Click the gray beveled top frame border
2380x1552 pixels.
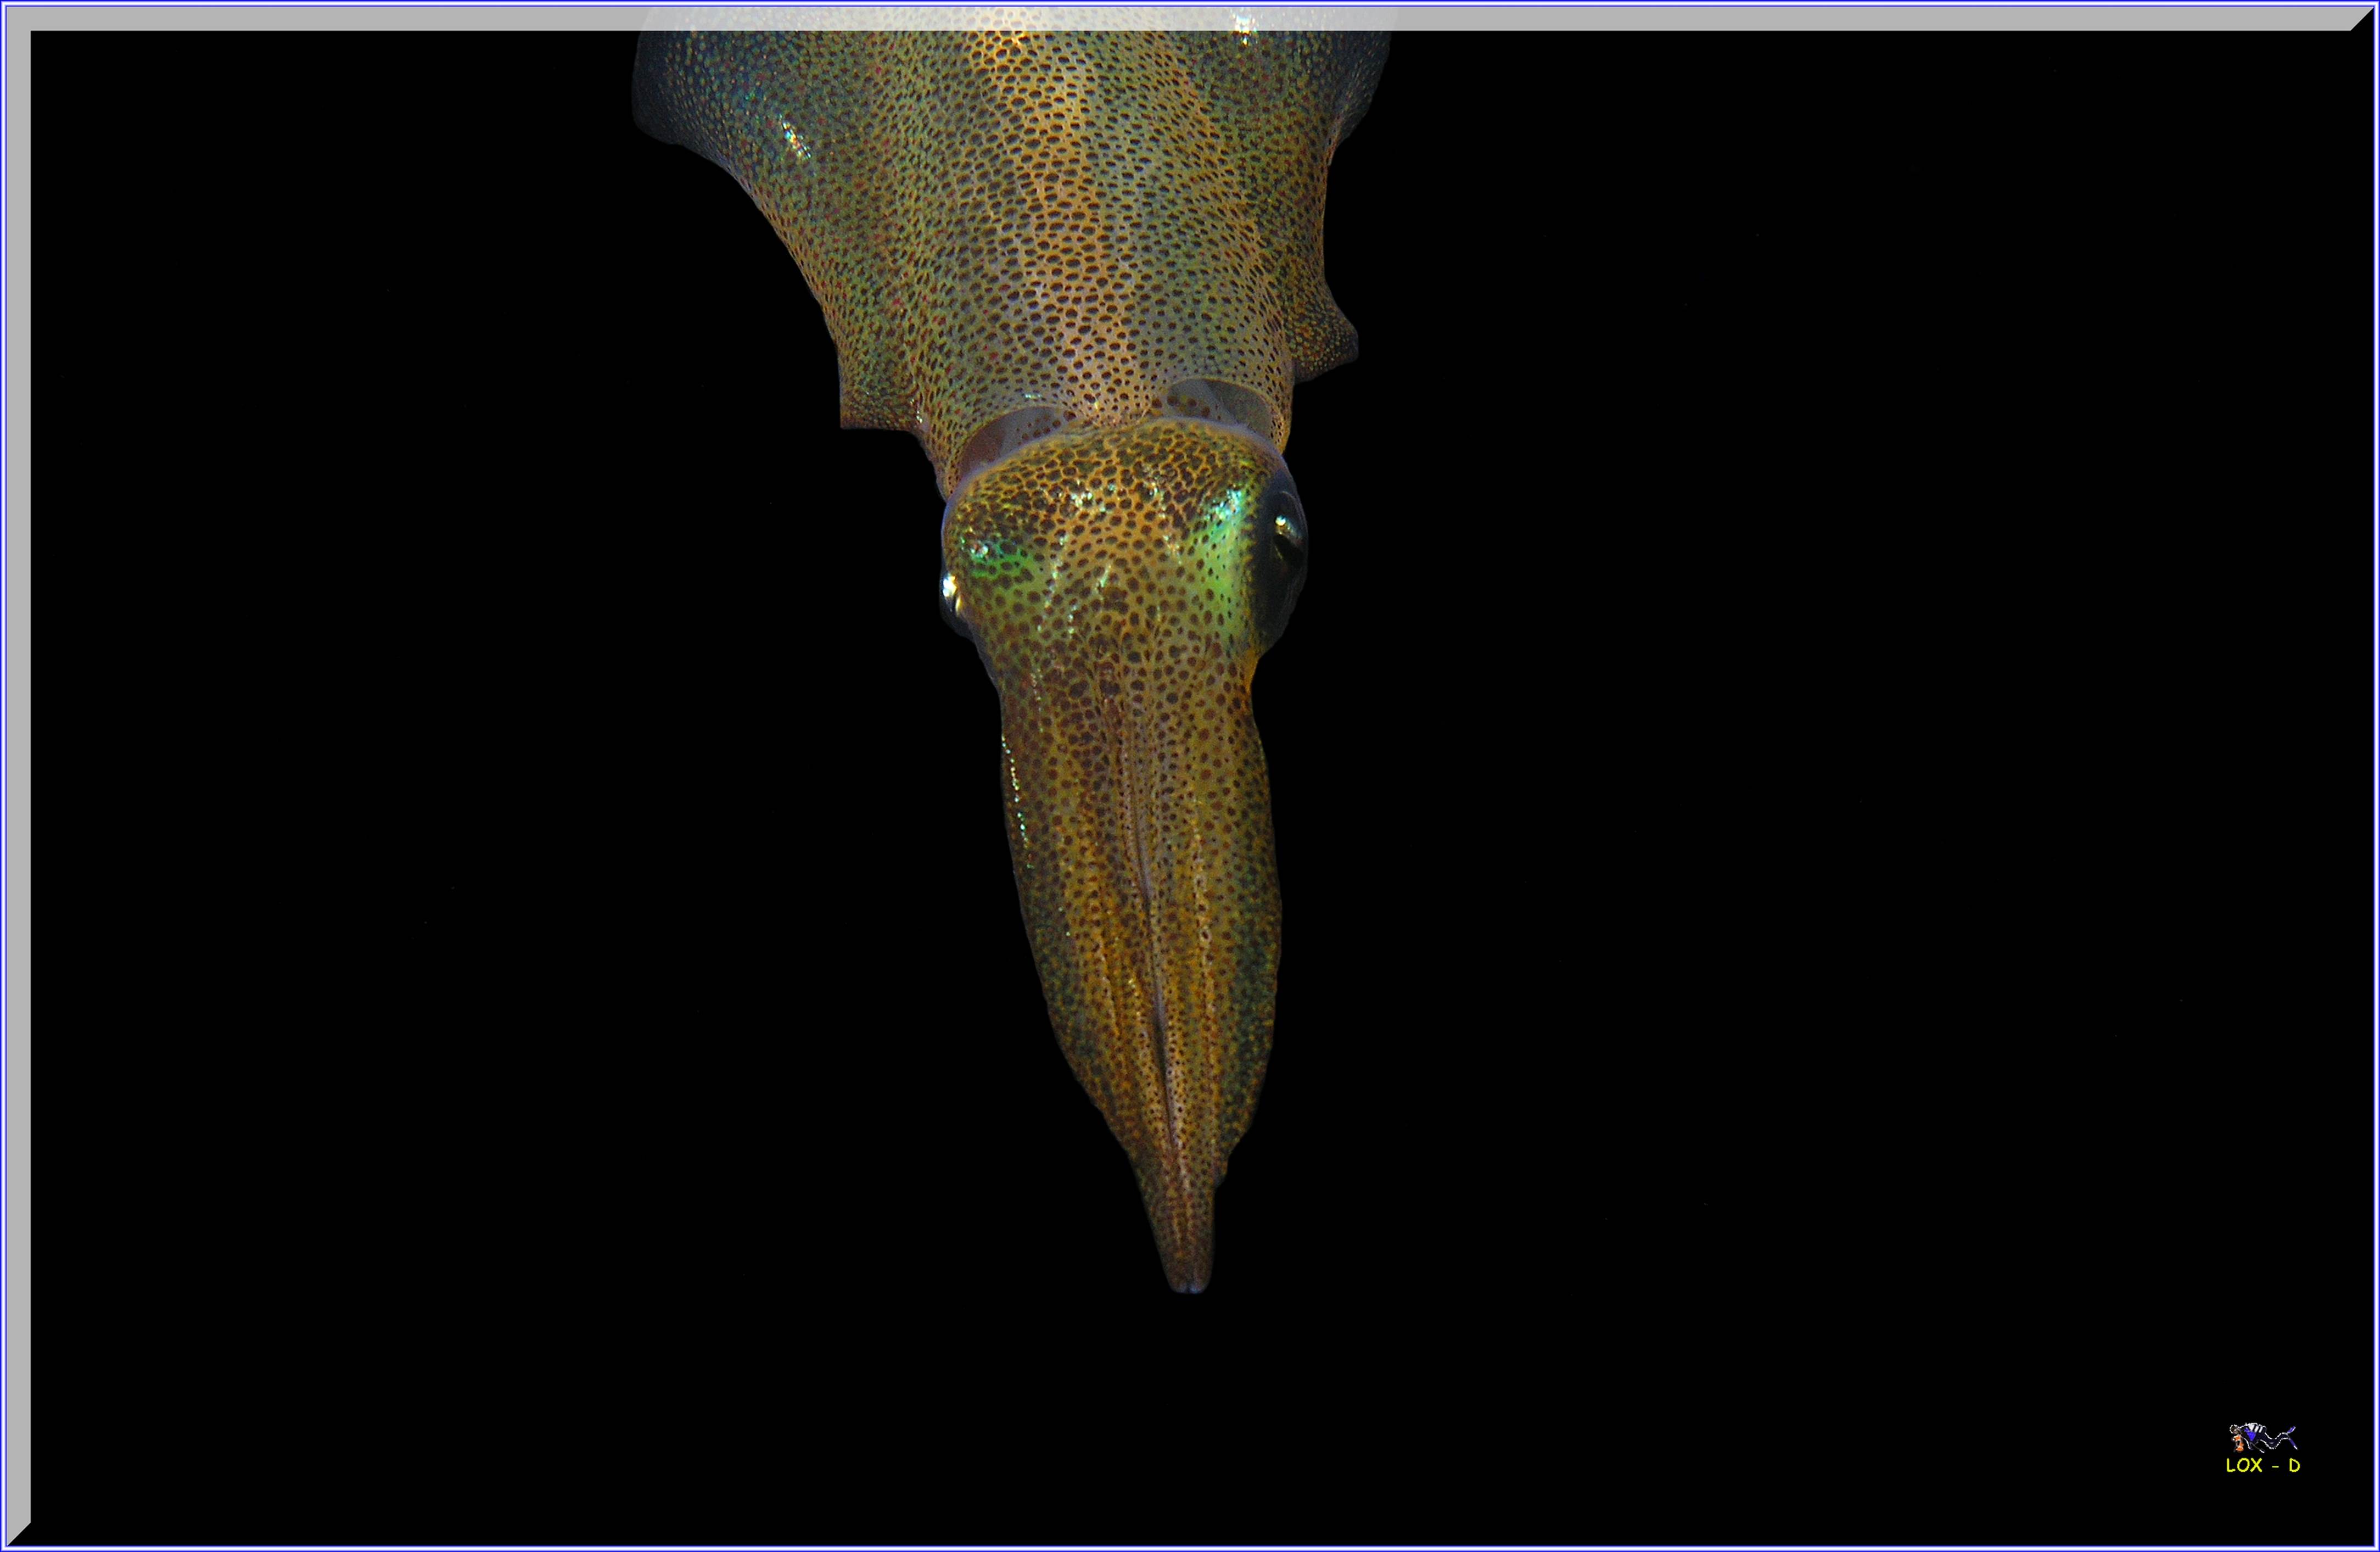[x=300, y=18]
